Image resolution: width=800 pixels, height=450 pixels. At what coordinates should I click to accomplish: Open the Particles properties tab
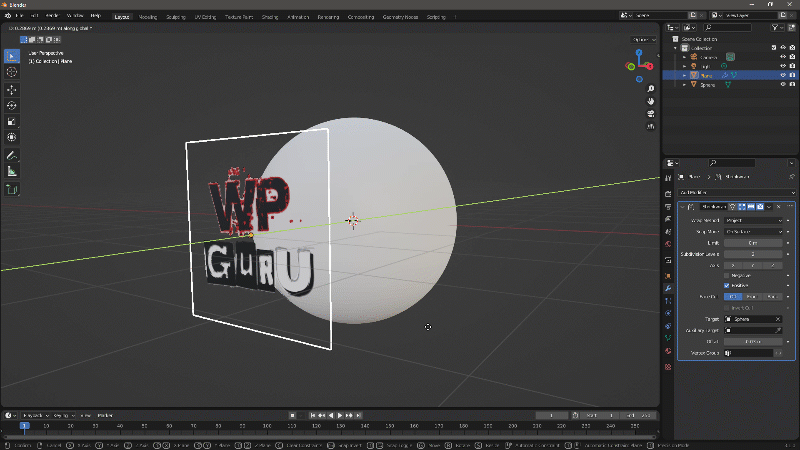[x=668, y=301]
